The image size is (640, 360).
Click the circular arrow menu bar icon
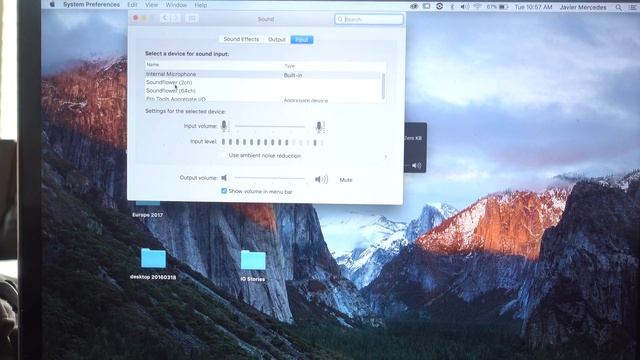(439, 7)
